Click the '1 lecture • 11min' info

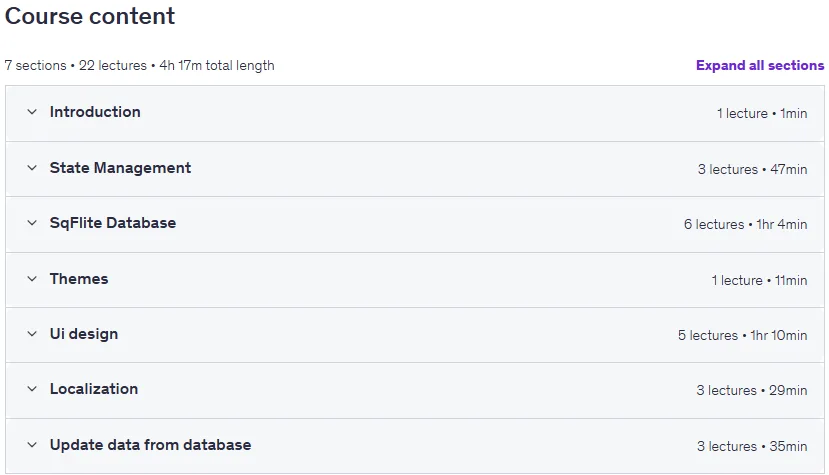[759, 280]
